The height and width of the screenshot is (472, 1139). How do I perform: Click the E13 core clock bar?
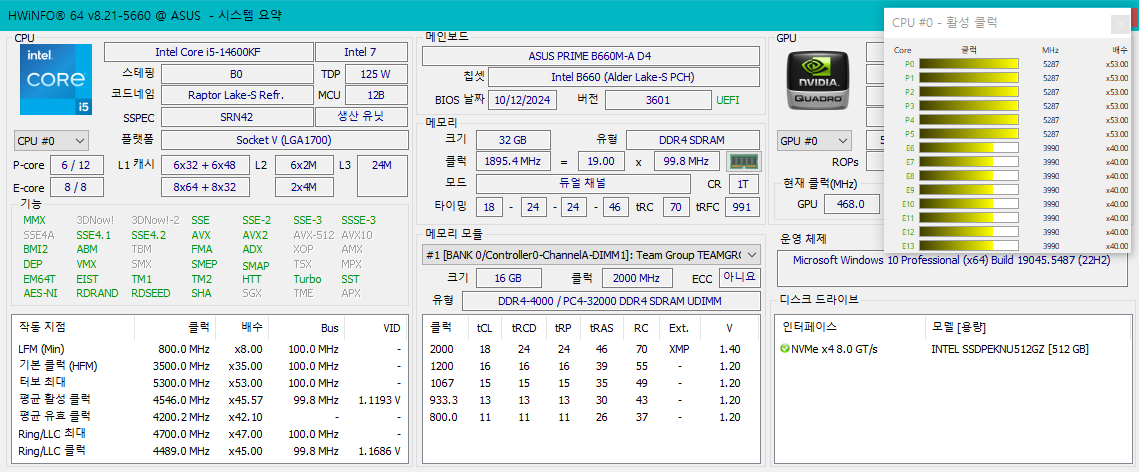click(969, 246)
